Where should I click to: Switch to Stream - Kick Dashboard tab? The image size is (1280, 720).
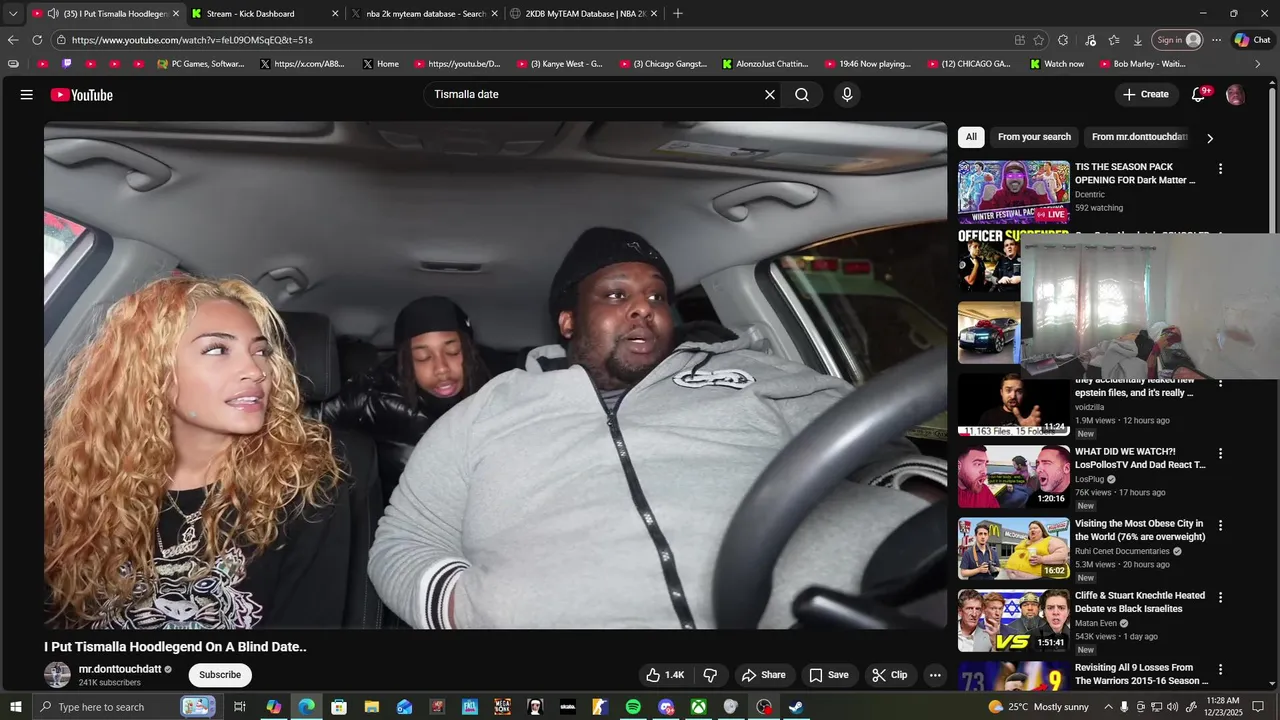(265, 14)
